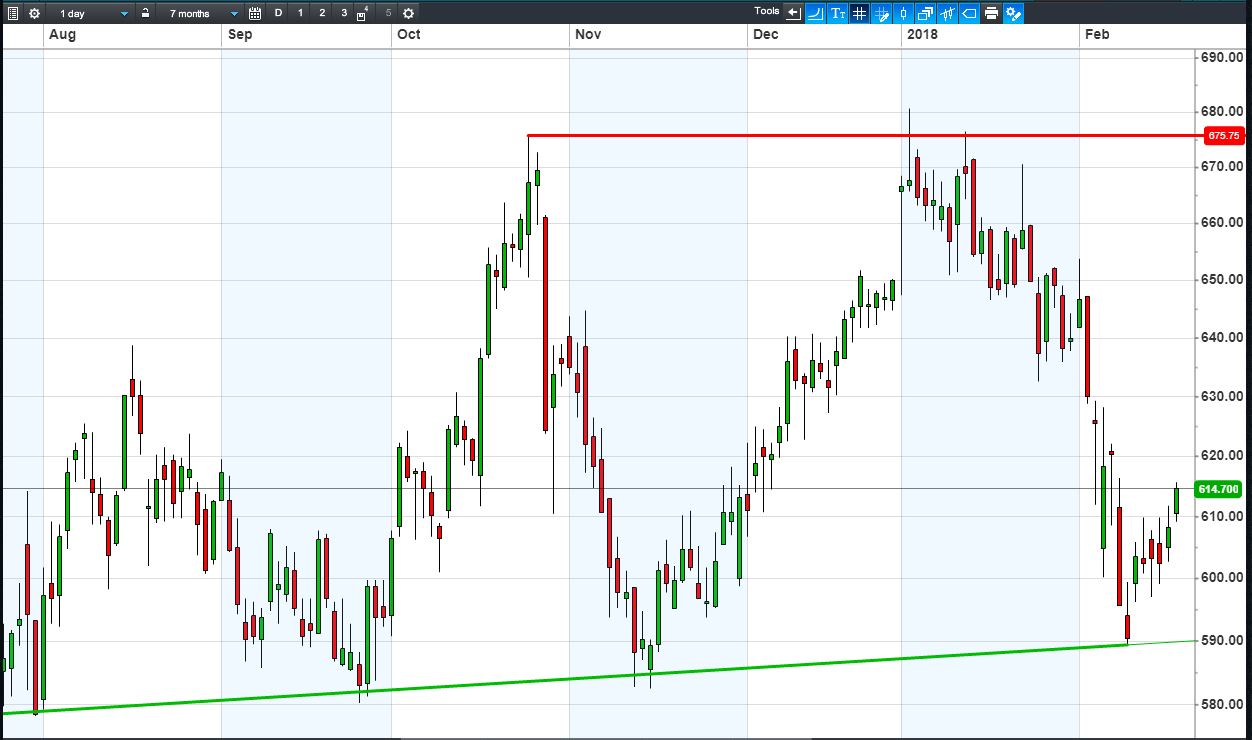Open the calendar date picker
Screen dimensions: 1252x740
pyautogui.click(x=255, y=13)
